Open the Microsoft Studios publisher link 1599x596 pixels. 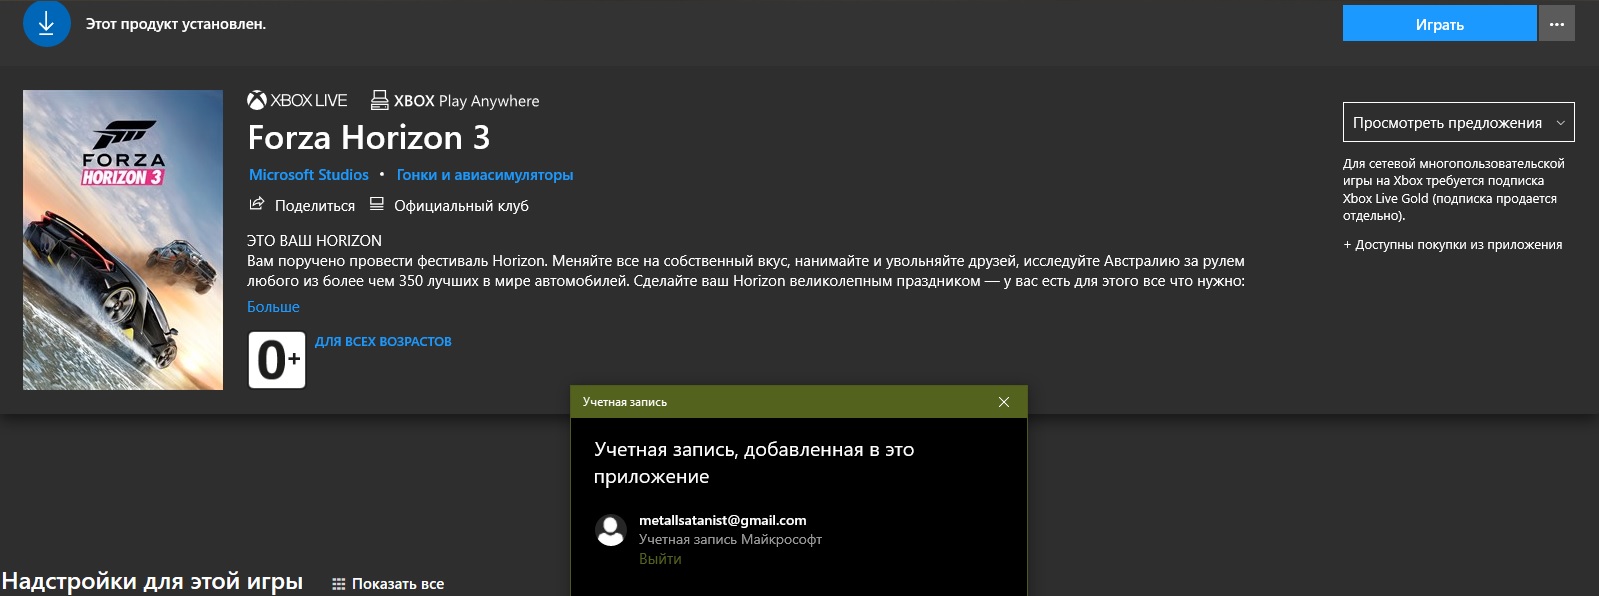(308, 175)
